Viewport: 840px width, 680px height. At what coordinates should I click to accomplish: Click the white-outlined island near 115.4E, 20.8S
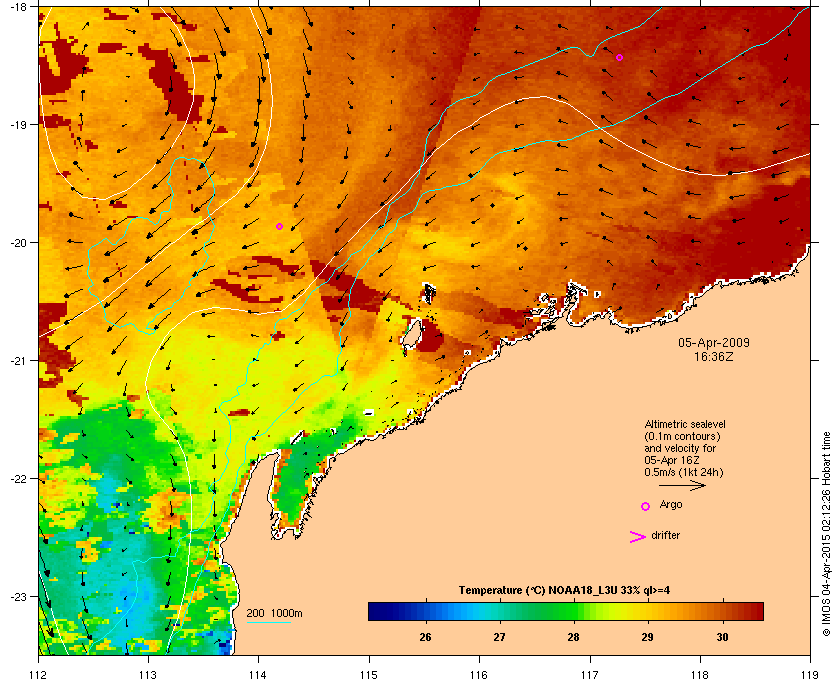point(411,335)
